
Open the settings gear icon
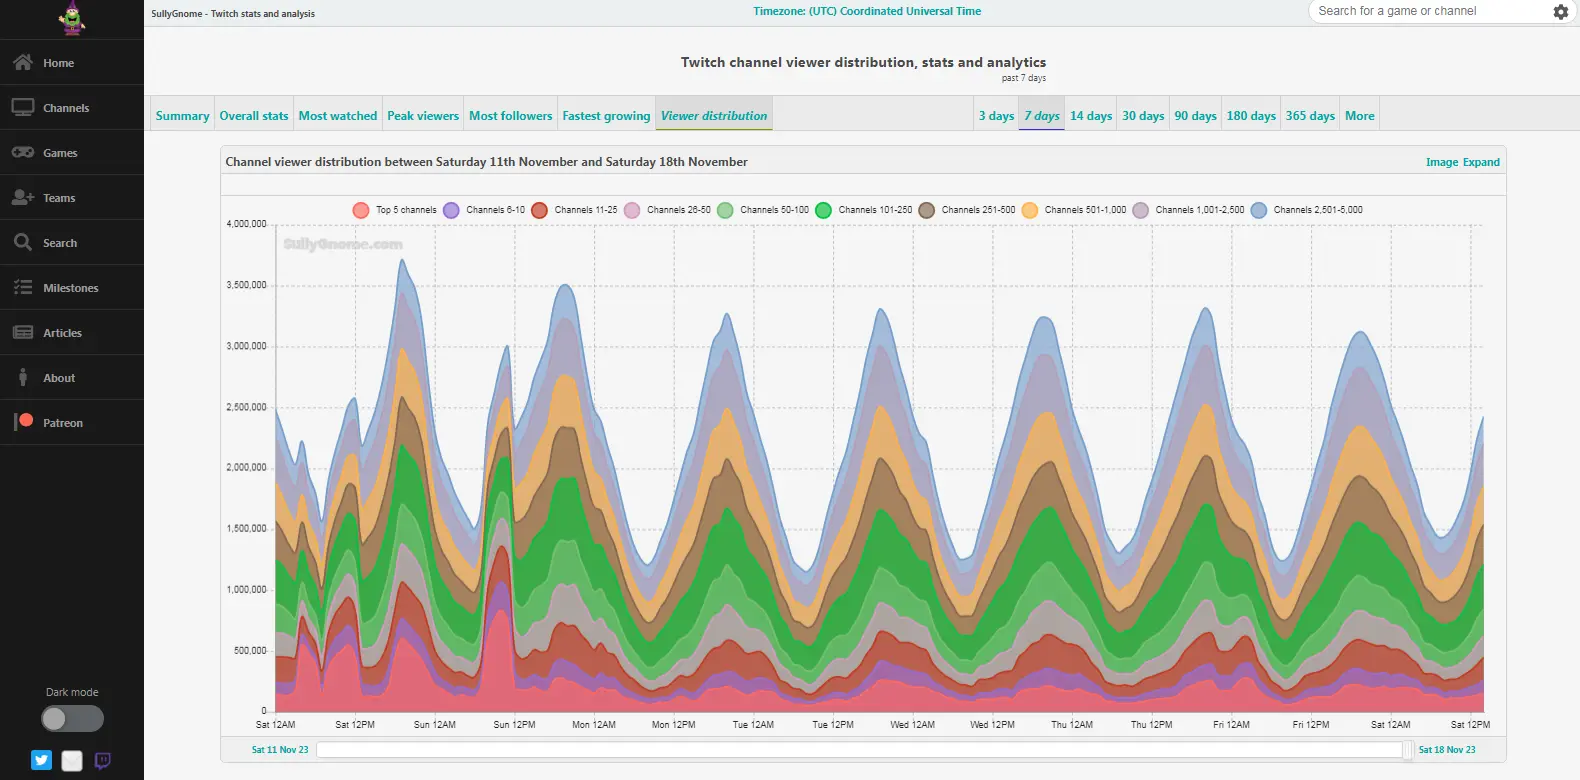[x=1560, y=12]
